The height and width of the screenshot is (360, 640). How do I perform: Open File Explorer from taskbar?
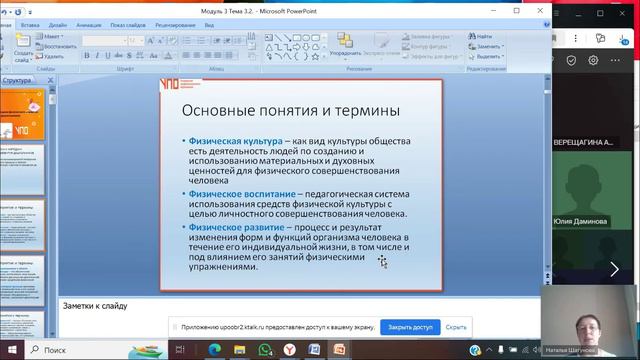pos(240,350)
